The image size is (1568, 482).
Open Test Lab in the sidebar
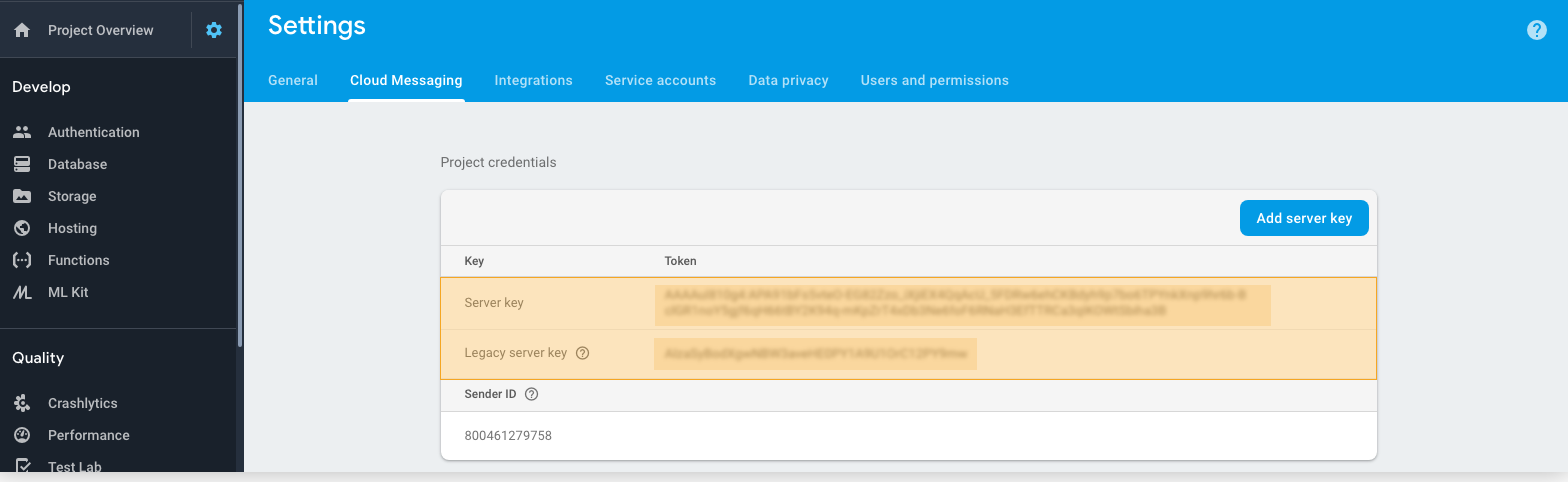coord(74,466)
